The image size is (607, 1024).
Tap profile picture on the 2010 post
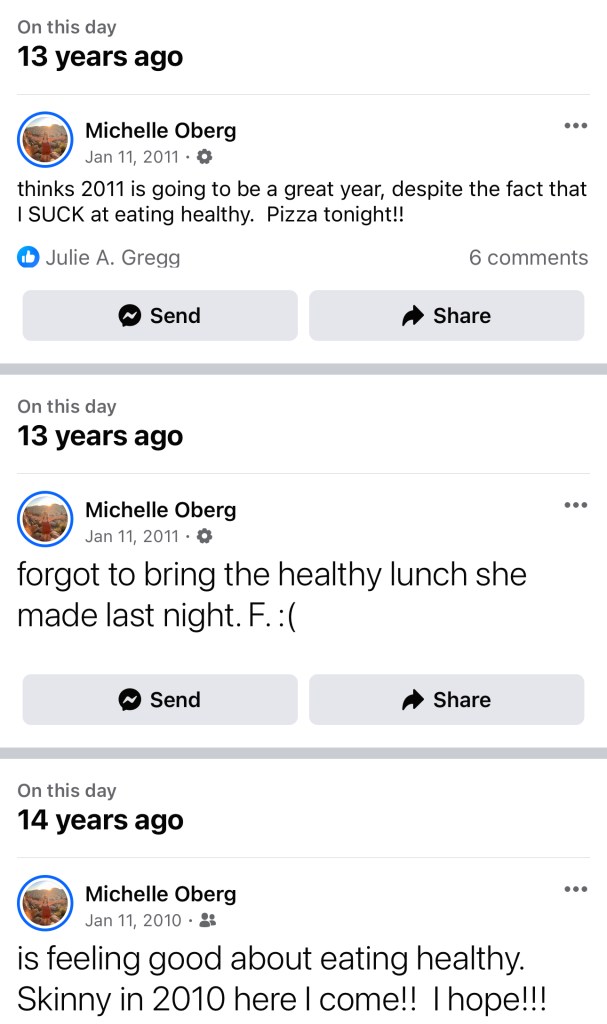point(45,904)
